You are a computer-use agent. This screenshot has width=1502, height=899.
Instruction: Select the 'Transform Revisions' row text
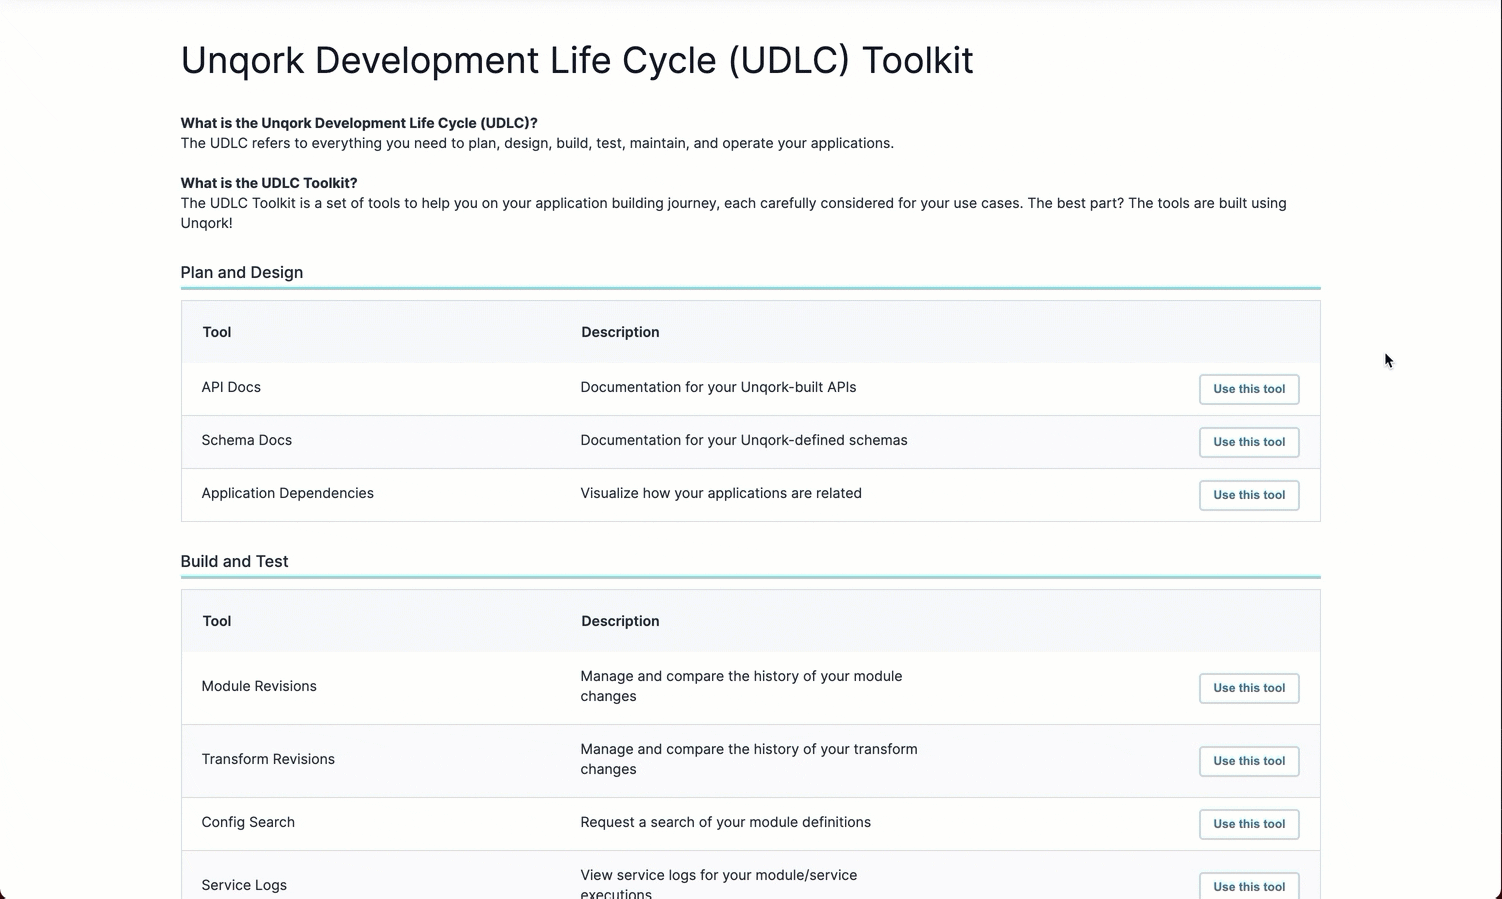point(268,759)
